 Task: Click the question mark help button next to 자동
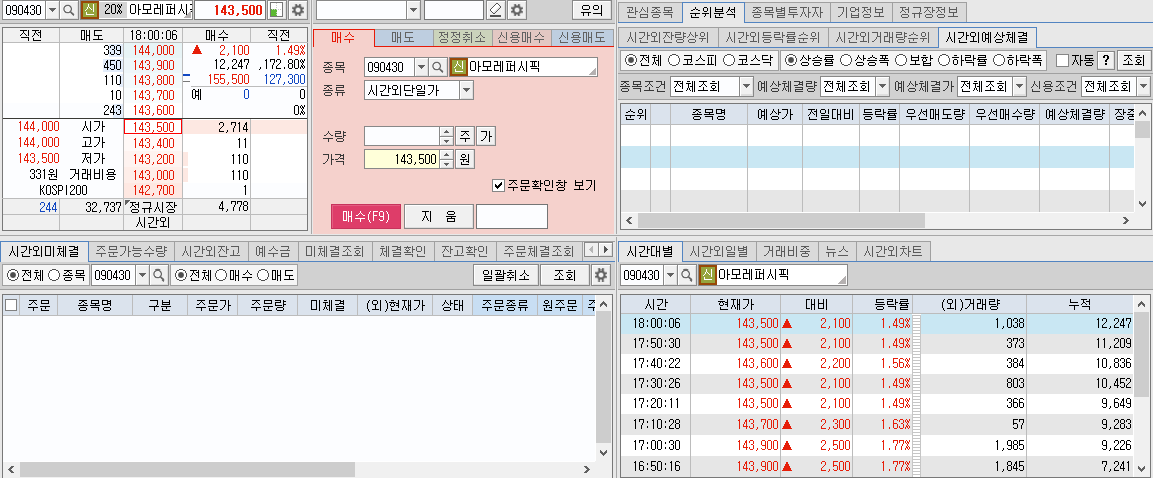click(1105, 60)
